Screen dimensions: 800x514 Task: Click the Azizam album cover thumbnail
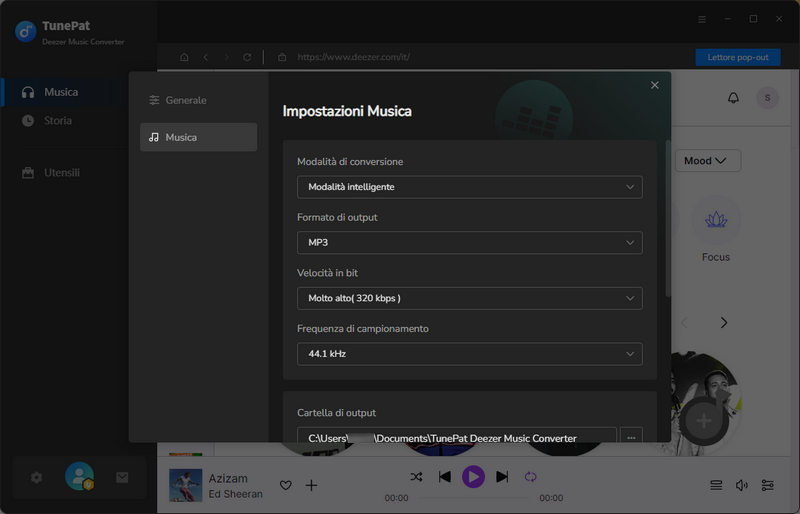point(185,485)
